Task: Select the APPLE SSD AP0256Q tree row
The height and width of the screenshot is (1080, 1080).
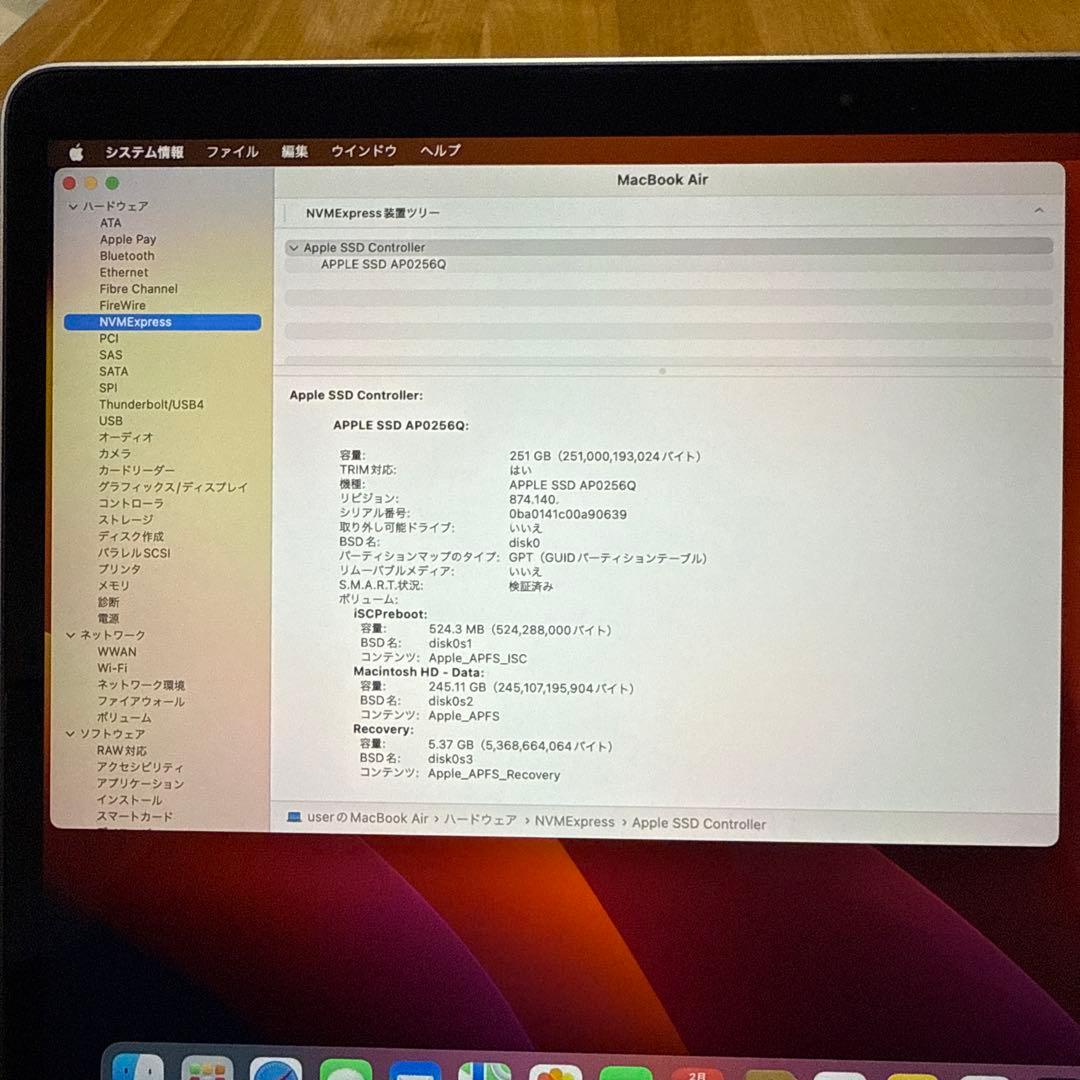Action: [669, 264]
